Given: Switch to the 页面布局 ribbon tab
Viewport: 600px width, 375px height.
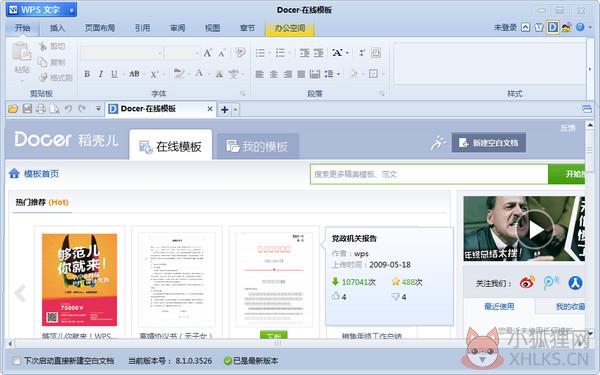Looking at the screenshot, I should point(100,28).
